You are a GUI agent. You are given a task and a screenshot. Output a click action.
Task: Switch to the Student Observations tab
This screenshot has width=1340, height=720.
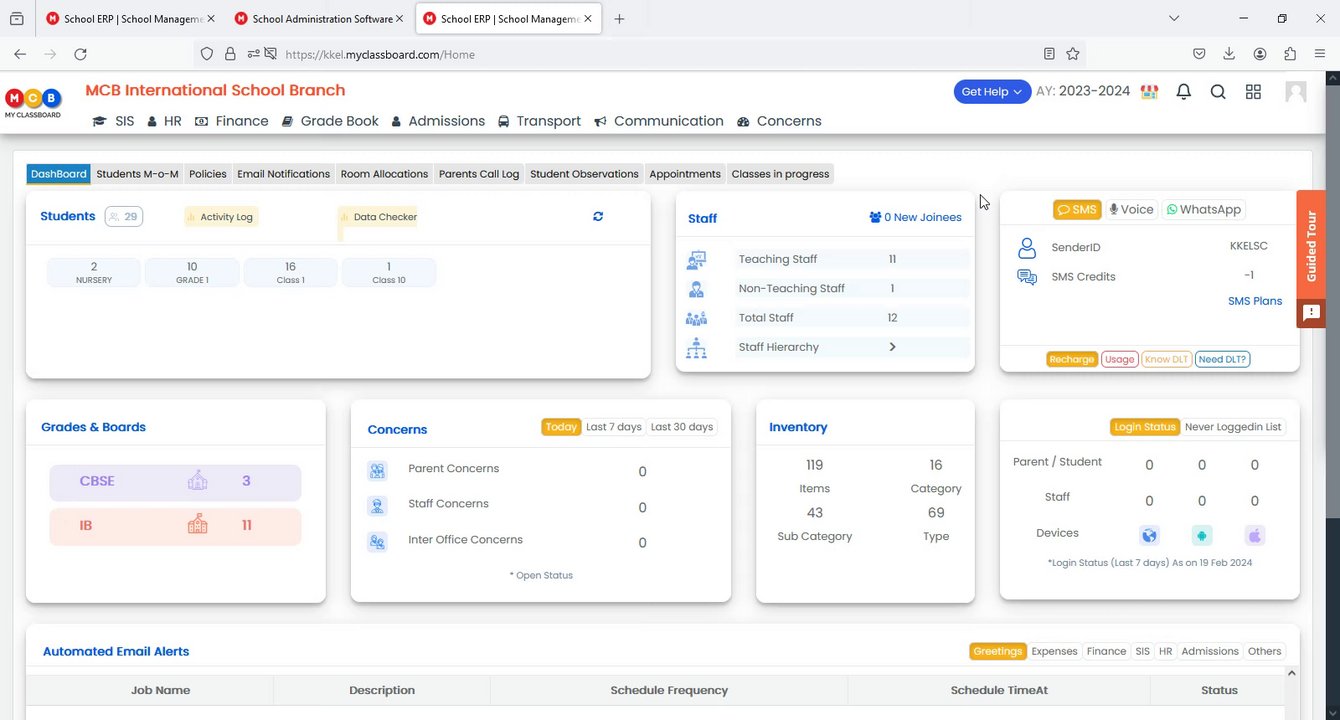click(584, 174)
